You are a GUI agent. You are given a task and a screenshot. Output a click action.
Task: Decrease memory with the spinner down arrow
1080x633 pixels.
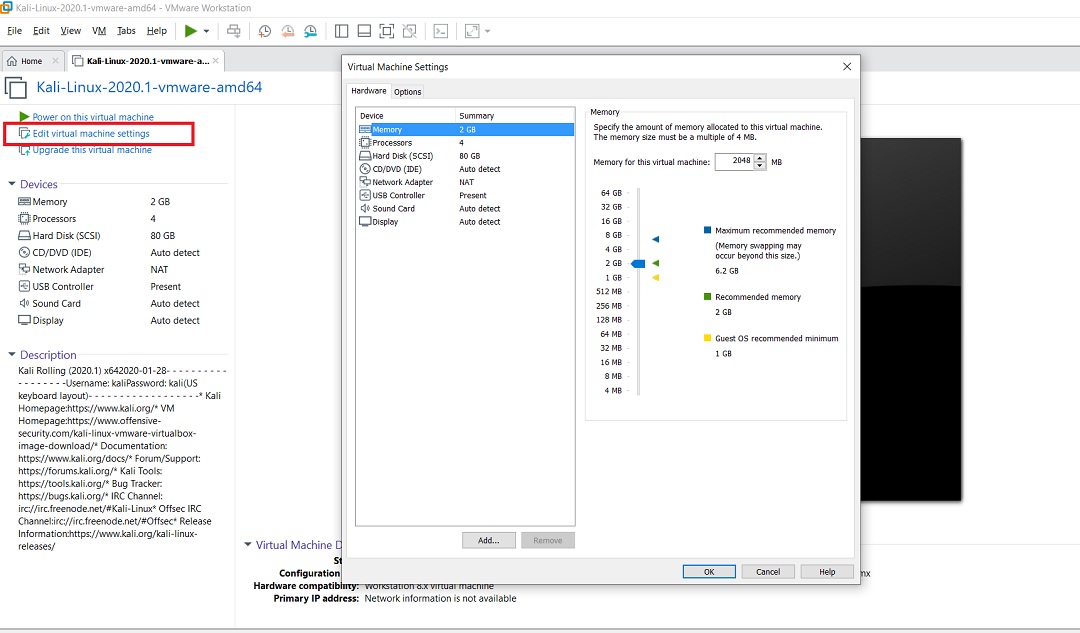pos(760,166)
